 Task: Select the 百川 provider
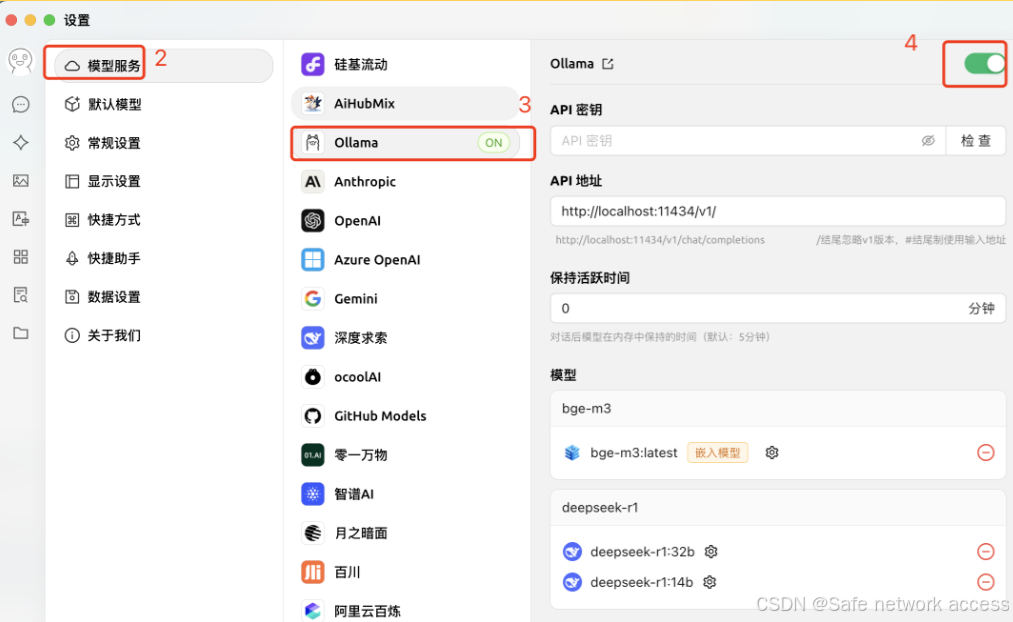pos(406,572)
